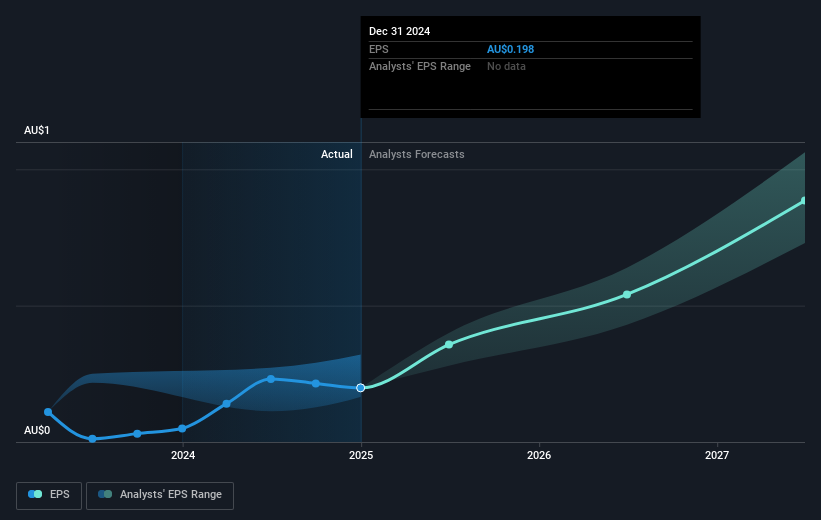Click the EPS legend color icon
Viewport: 821px width, 520px height.
(x=35, y=494)
